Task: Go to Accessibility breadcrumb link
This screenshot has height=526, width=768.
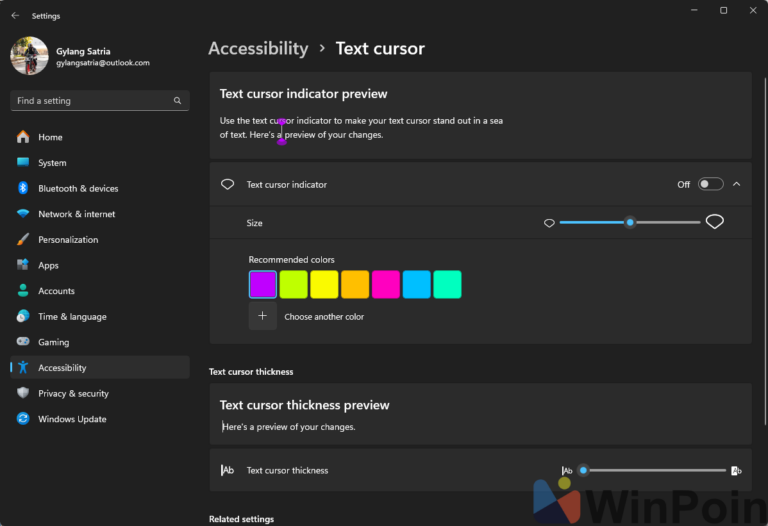Action: (258, 48)
